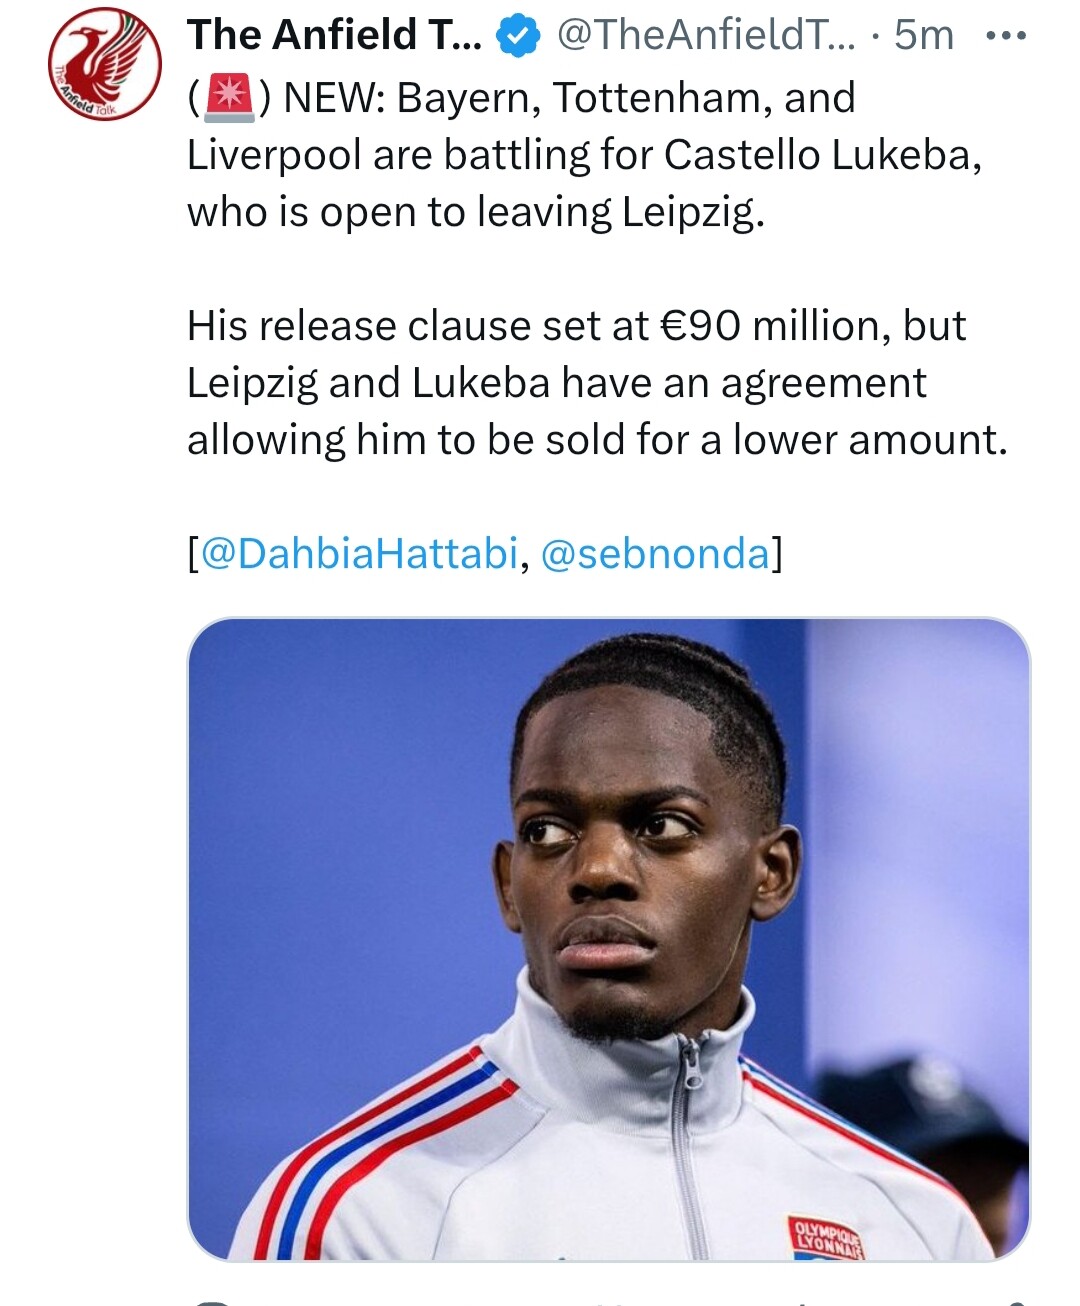
Task: Visit the @DahbiaHattabi mention
Action: coord(360,553)
